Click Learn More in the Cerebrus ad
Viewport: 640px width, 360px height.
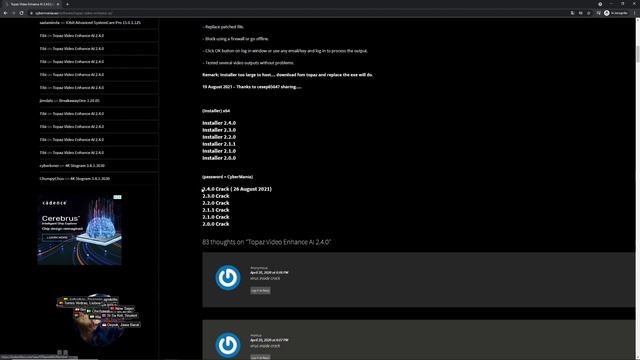pyautogui.click(x=57, y=238)
